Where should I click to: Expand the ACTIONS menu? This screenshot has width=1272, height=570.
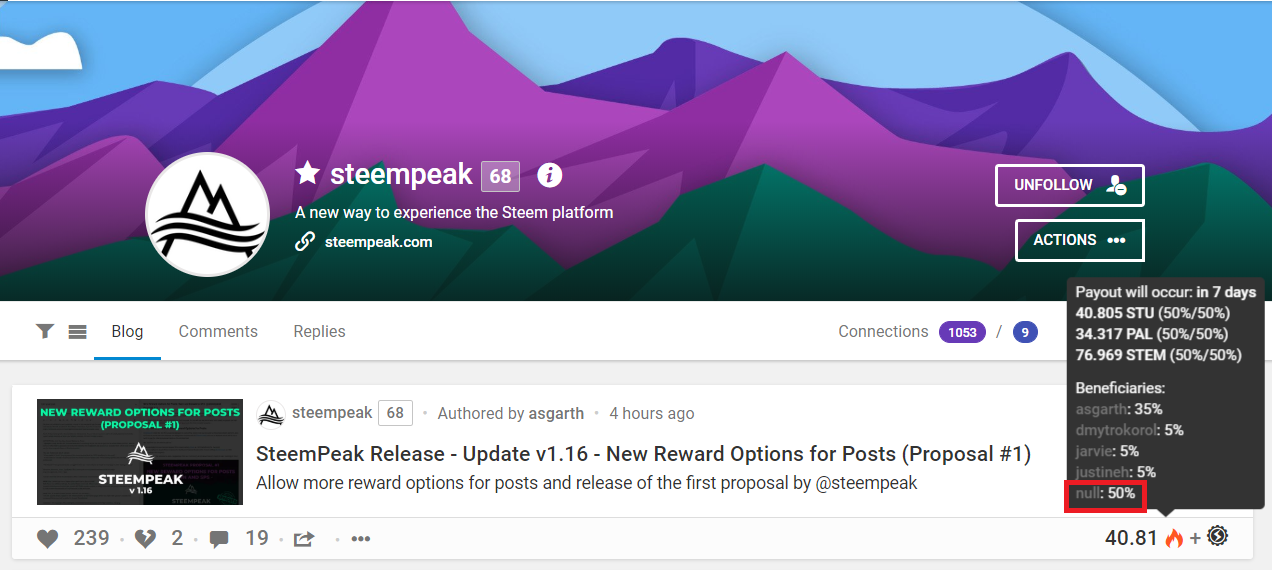click(x=1080, y=240)
